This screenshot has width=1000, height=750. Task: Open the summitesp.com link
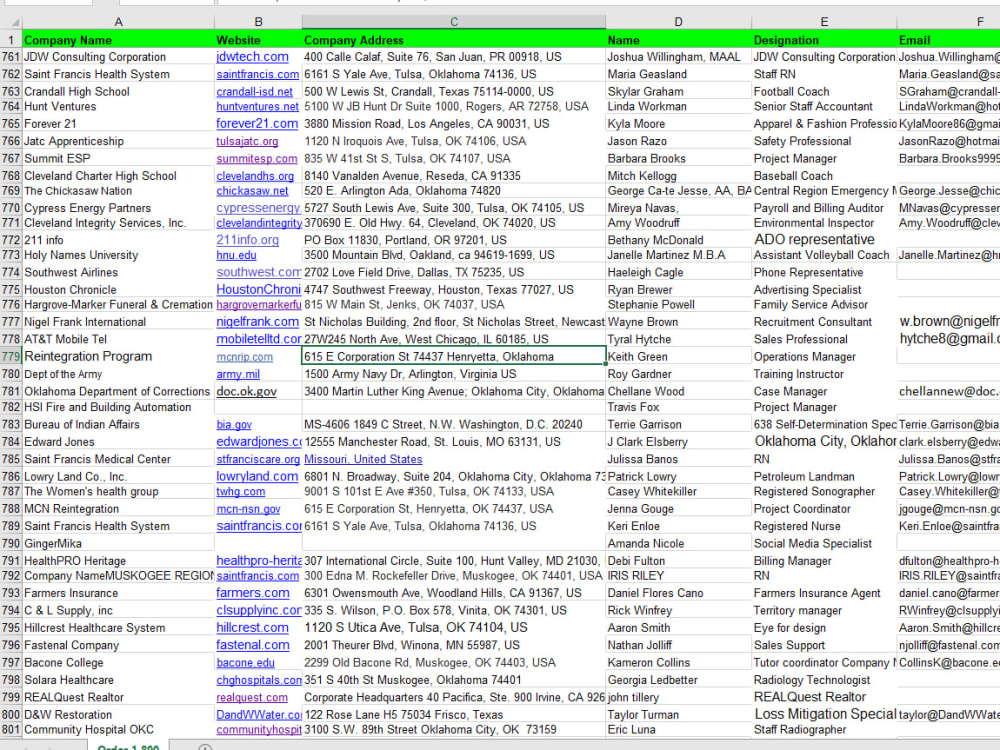(256, 159)
